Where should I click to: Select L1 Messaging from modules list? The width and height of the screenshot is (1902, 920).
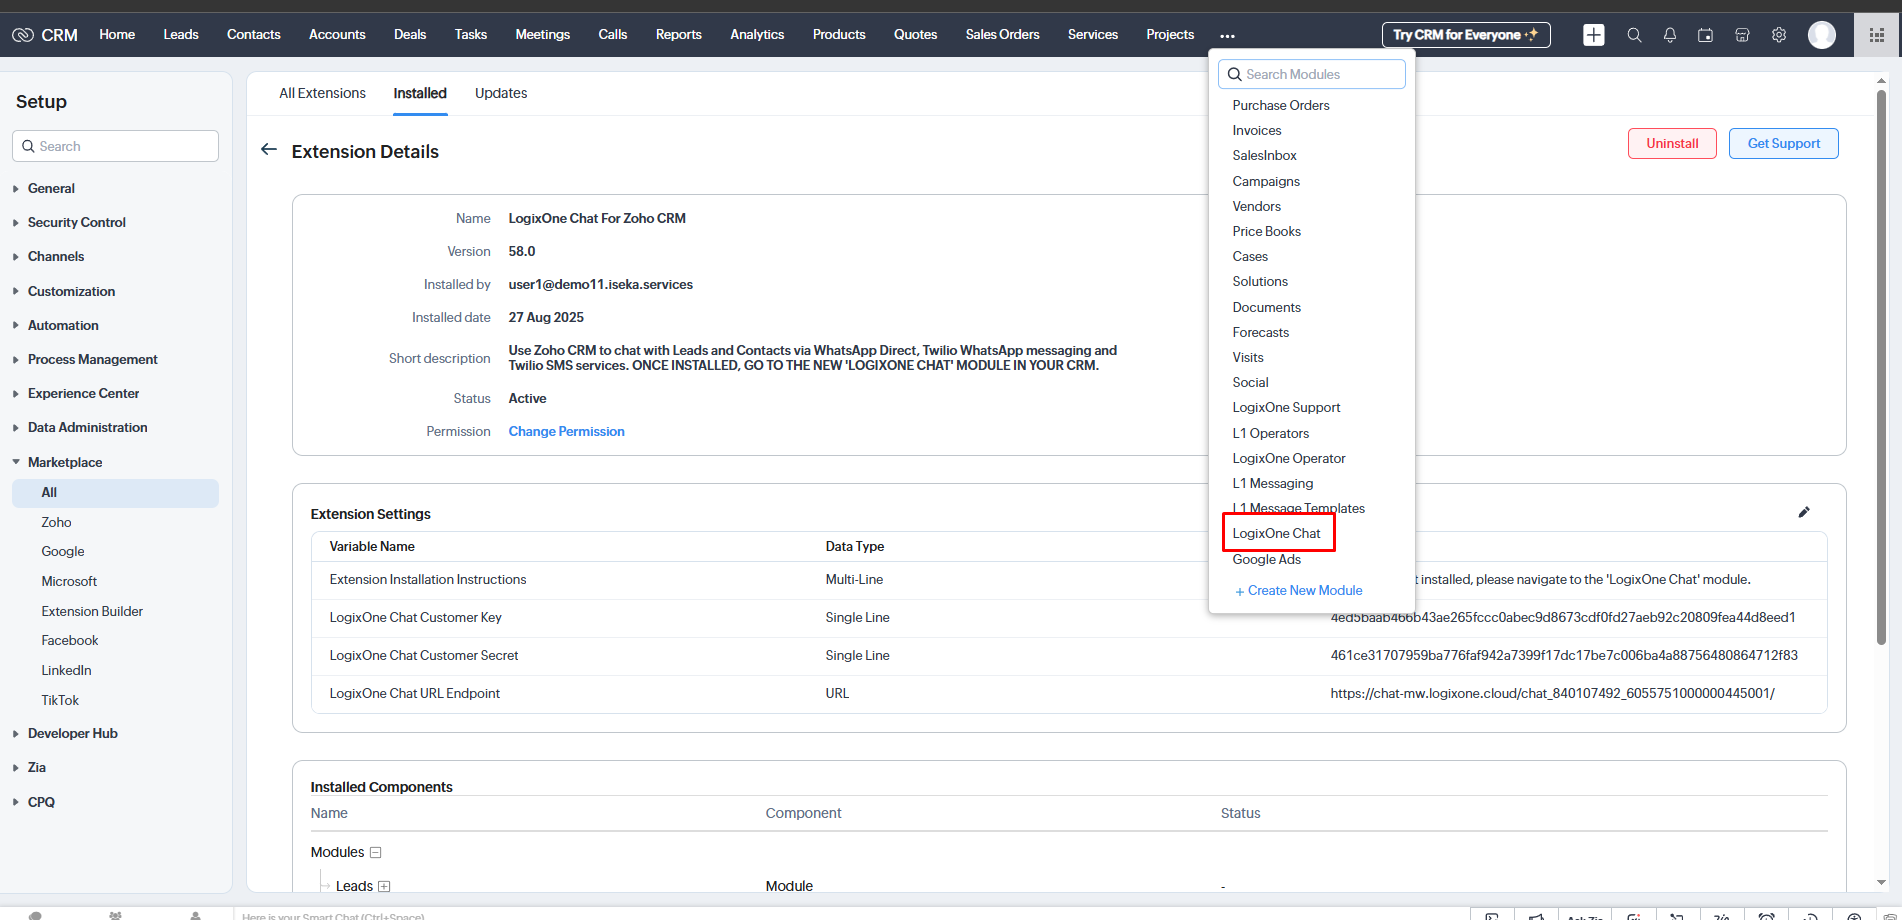pyautogui.click(x=1272, y=483)
